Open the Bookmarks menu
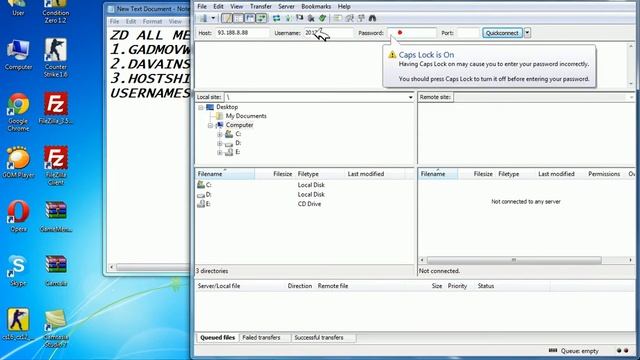Viewport: 640px width, 360px height. 316,7
